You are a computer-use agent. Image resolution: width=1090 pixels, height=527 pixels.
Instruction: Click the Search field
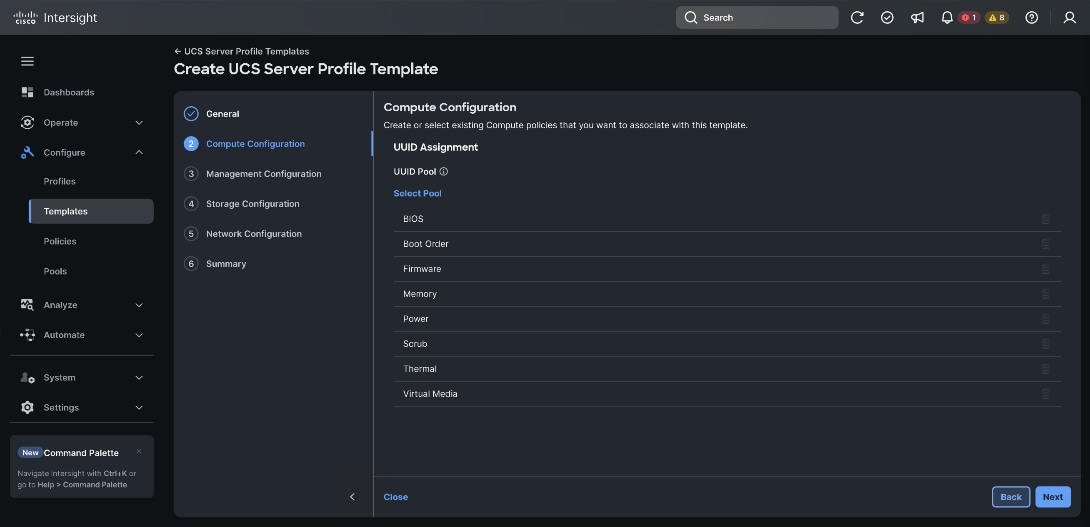757,17
